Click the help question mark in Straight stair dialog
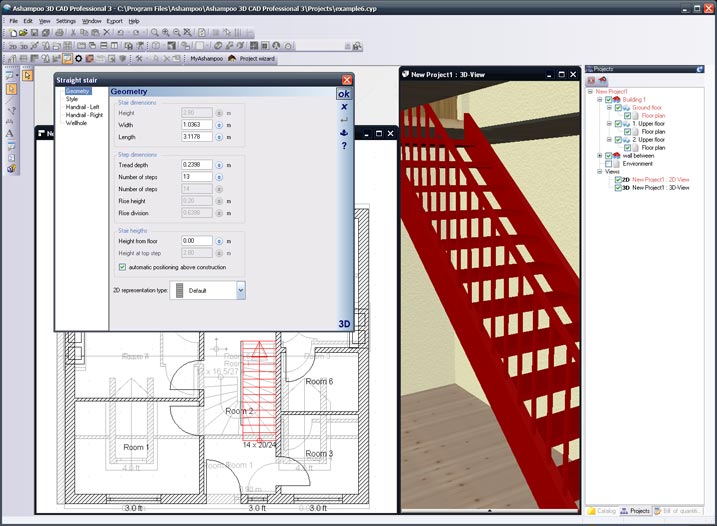717x526 pixels. pos(344,146)
